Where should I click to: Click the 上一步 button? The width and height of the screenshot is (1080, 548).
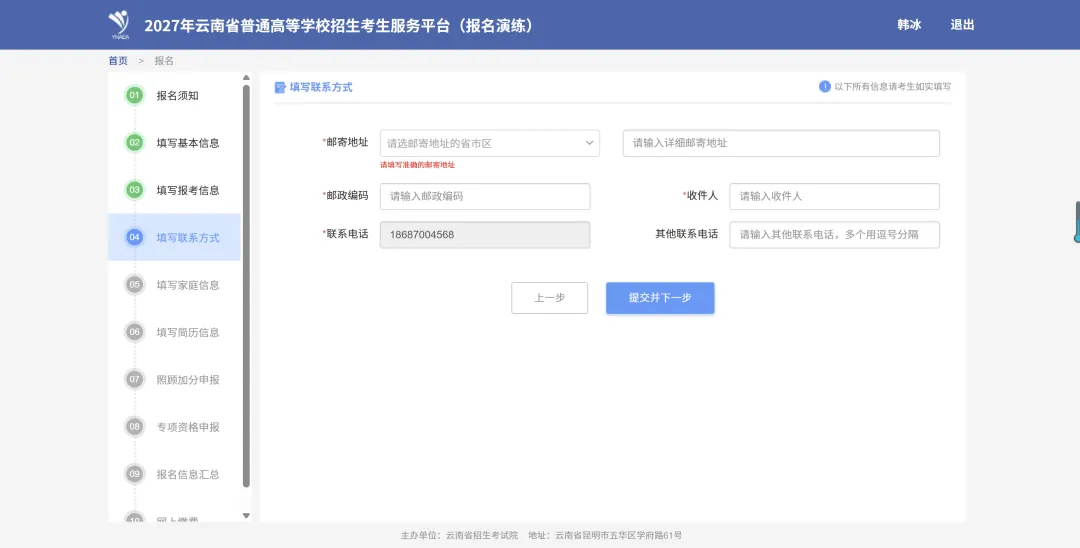550,298
